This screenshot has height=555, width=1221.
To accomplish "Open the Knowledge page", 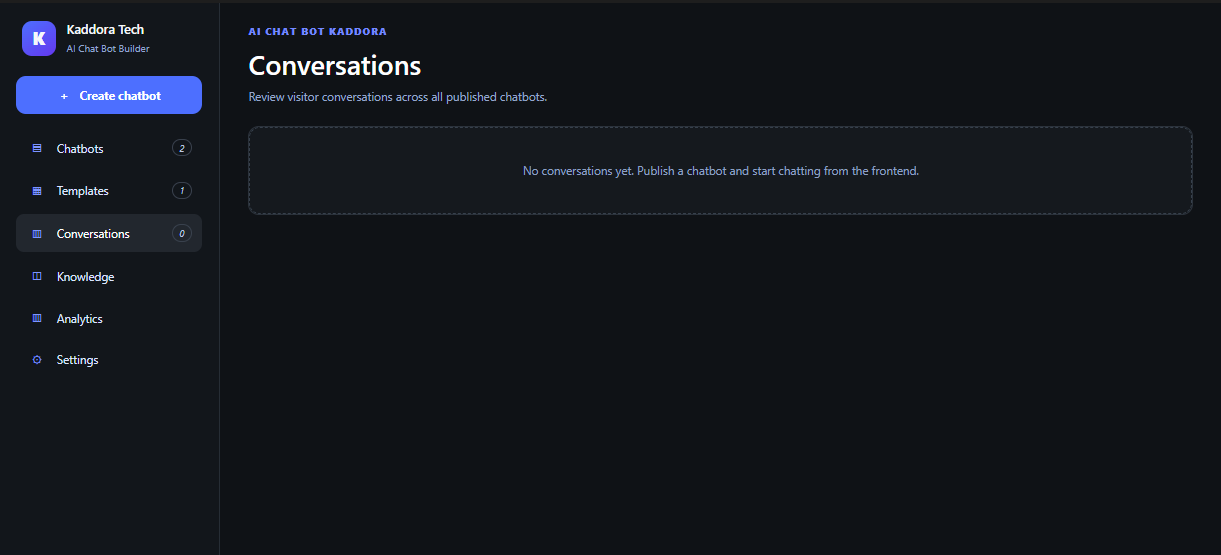I will tap(109, 276).
